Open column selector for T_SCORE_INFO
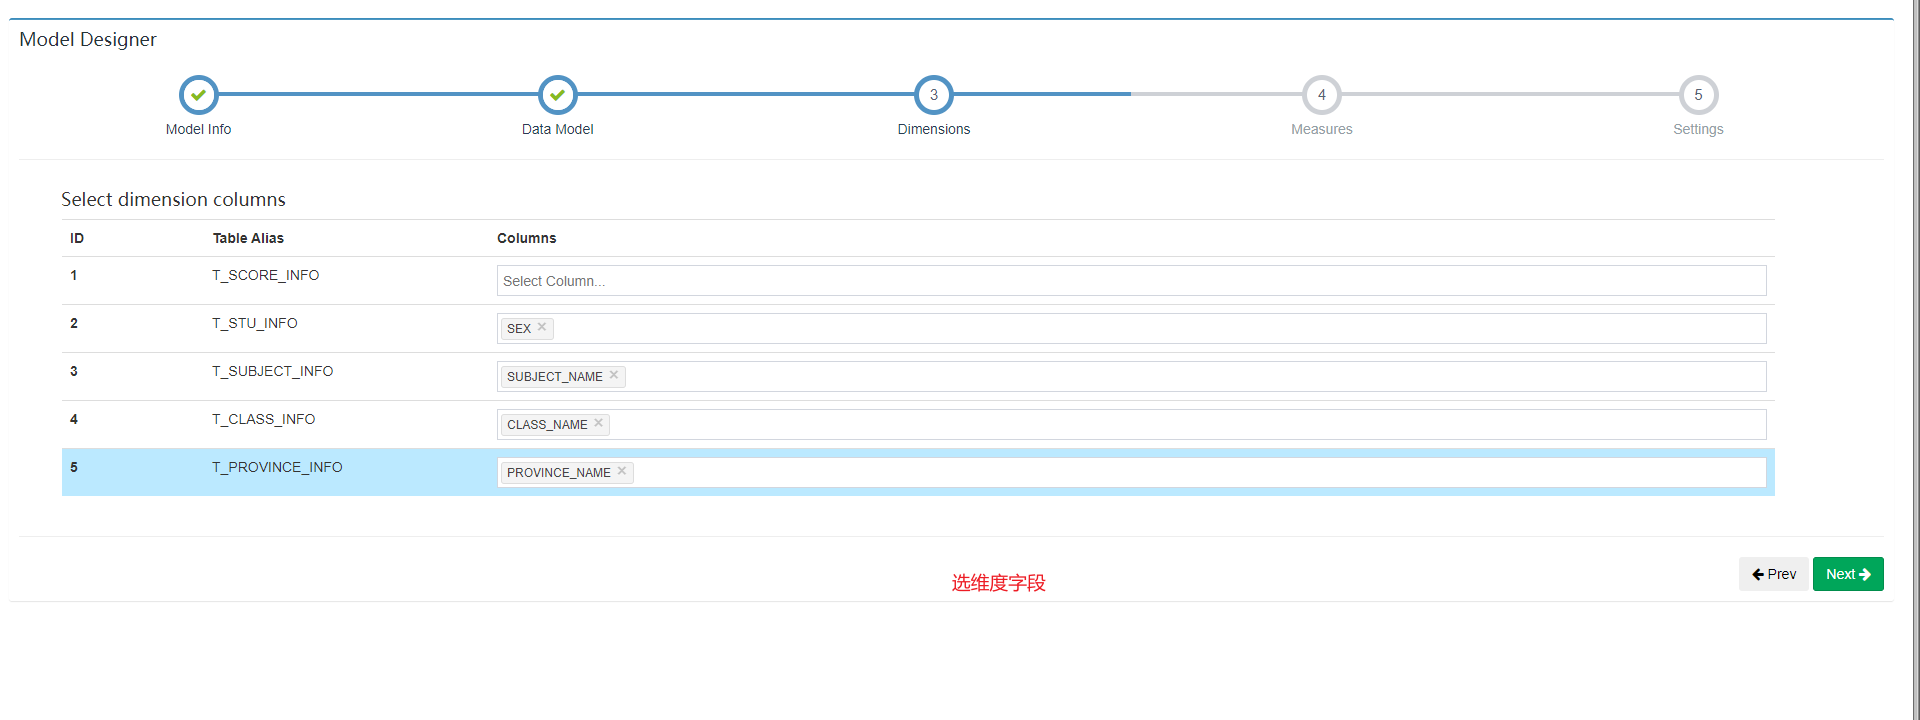Image resolution: width=1920 pixels, height=720 pixels. [x=1131, y=281]
